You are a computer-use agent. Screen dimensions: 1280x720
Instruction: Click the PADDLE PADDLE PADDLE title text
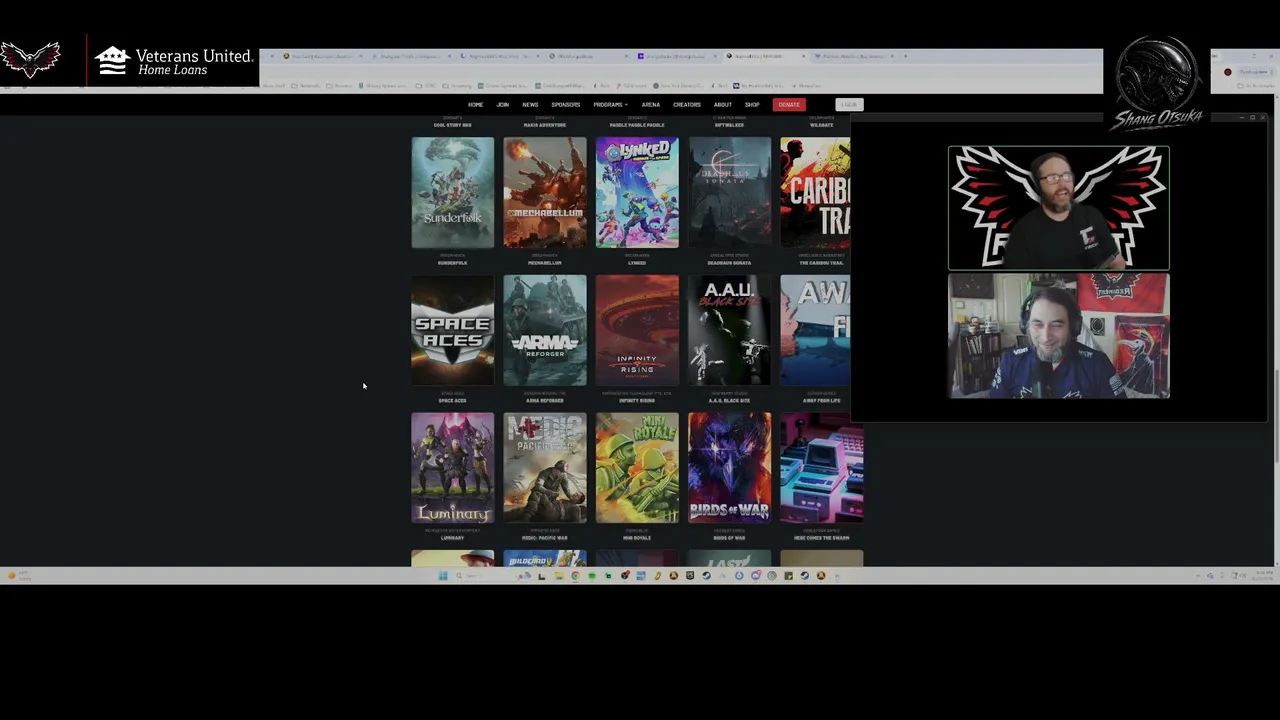637,125
